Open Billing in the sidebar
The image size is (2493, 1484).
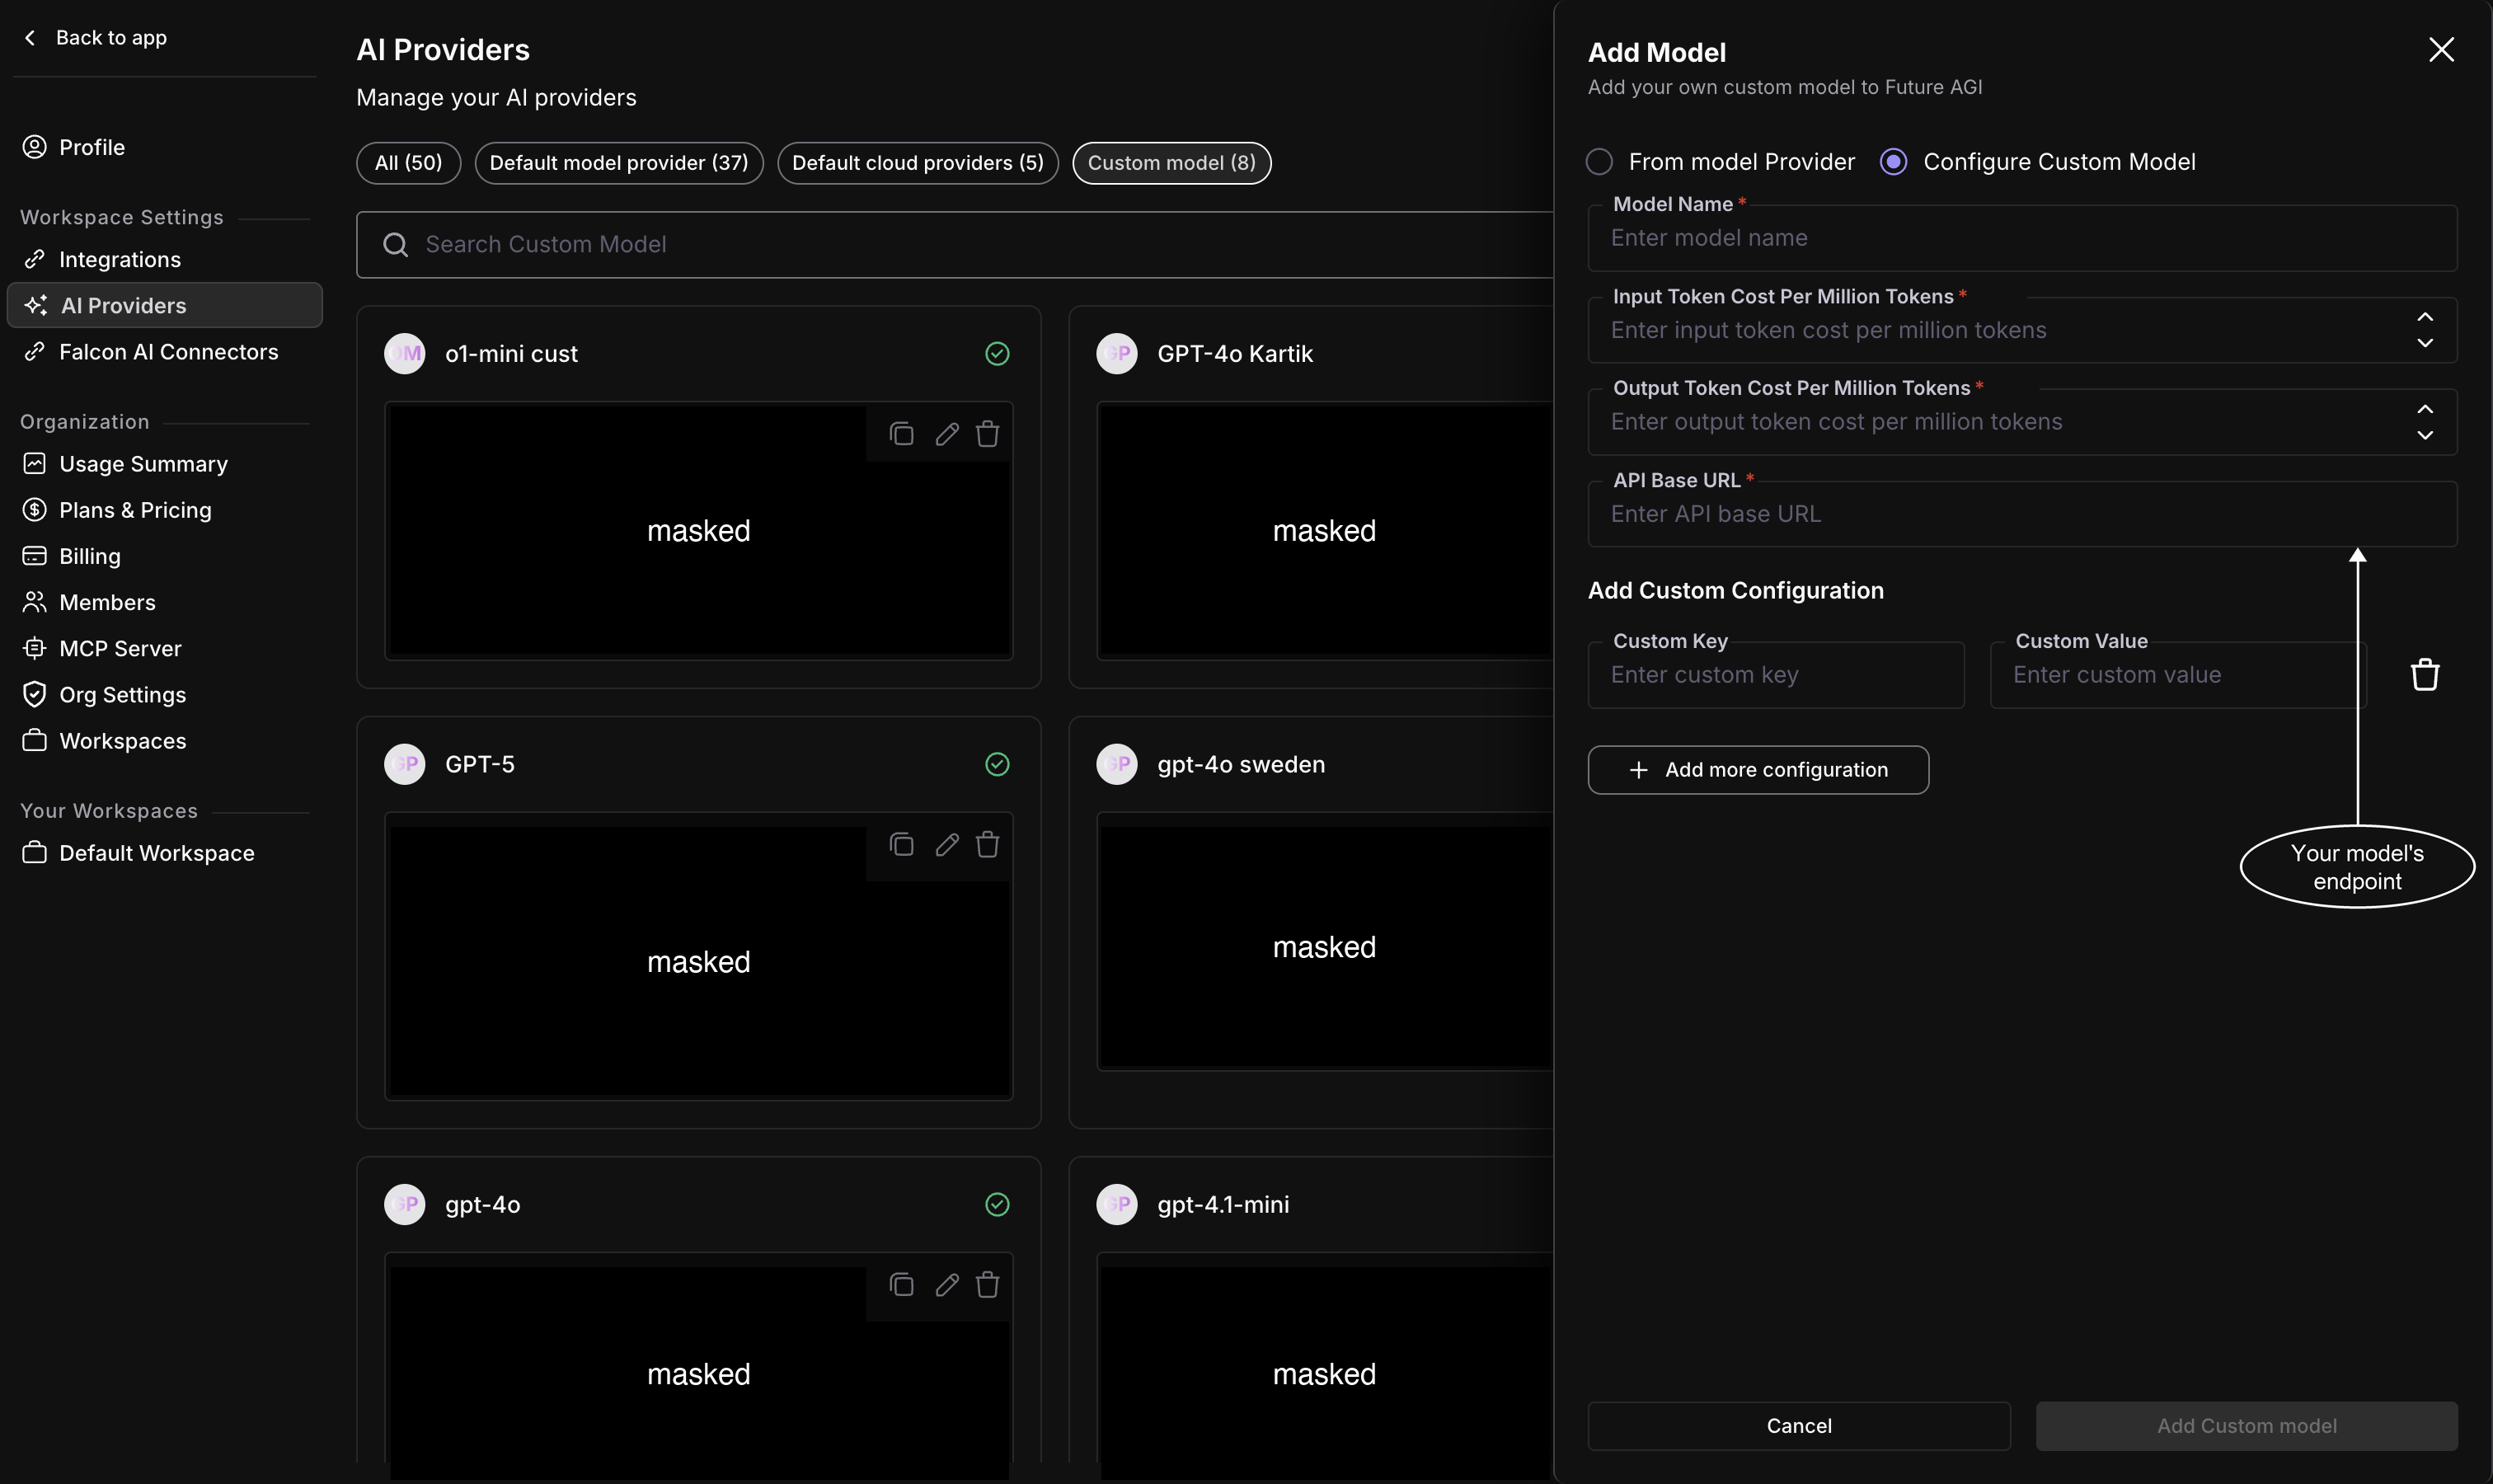[x=165, y=555]
